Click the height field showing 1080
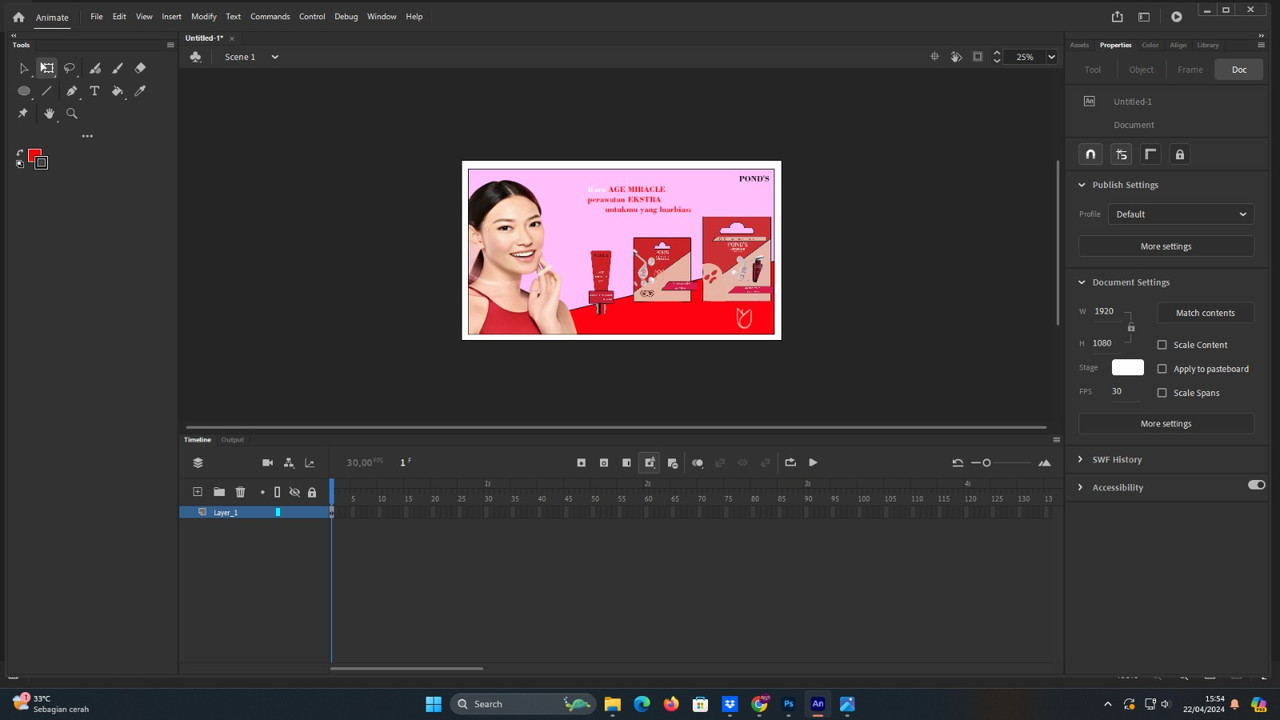Screen dimensions: 1280x720 click(x=1108, y=343)
